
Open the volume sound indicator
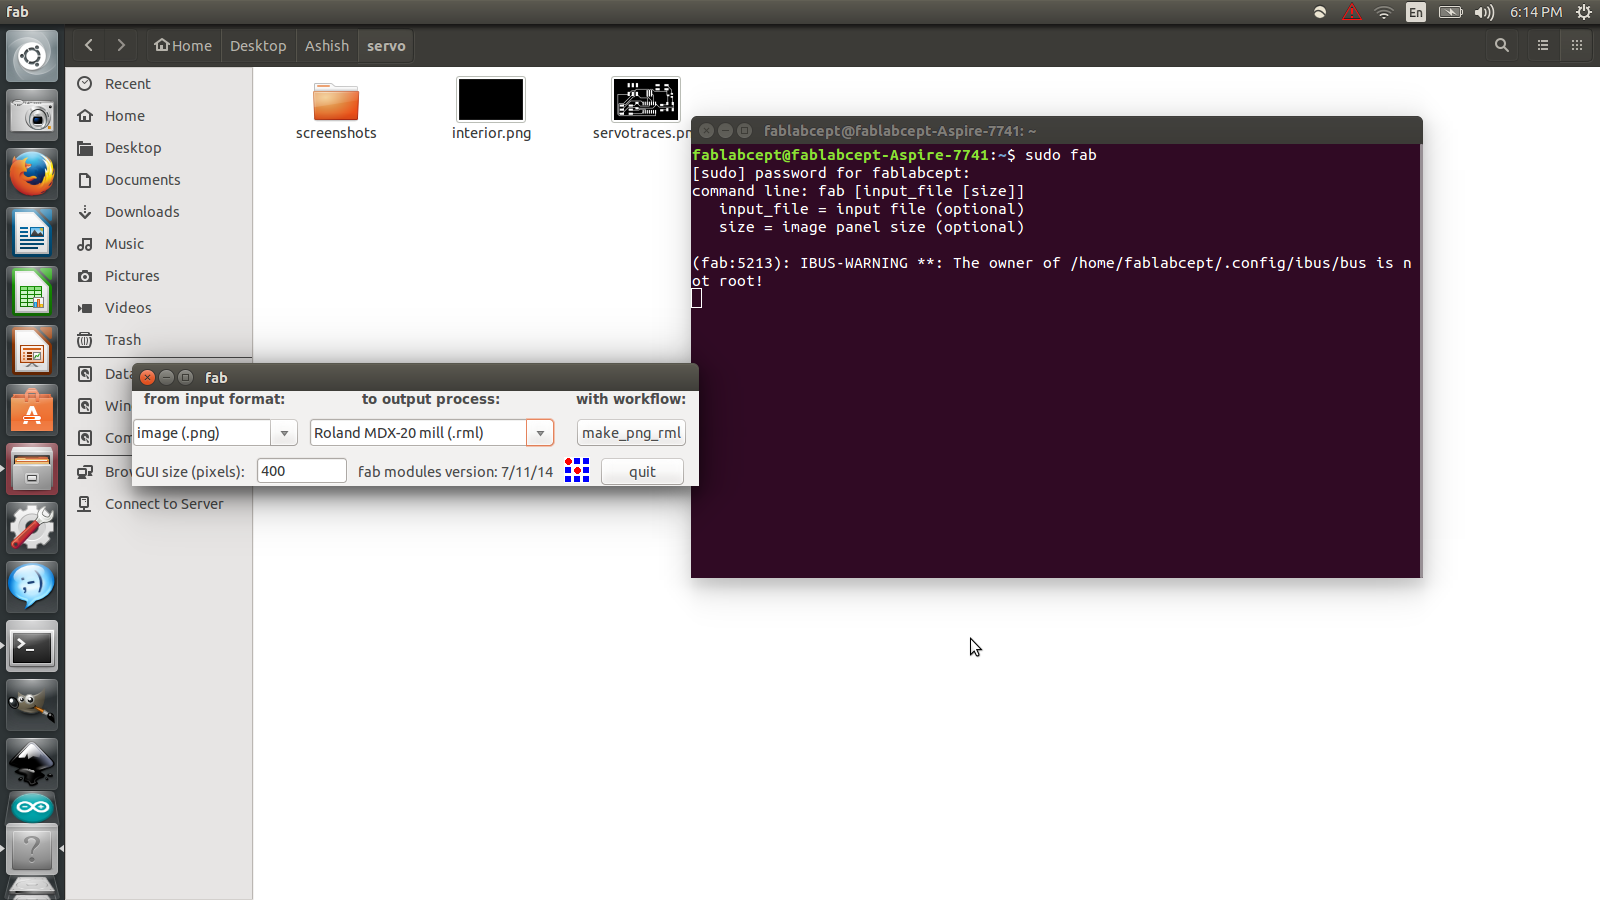point(1484,12)
